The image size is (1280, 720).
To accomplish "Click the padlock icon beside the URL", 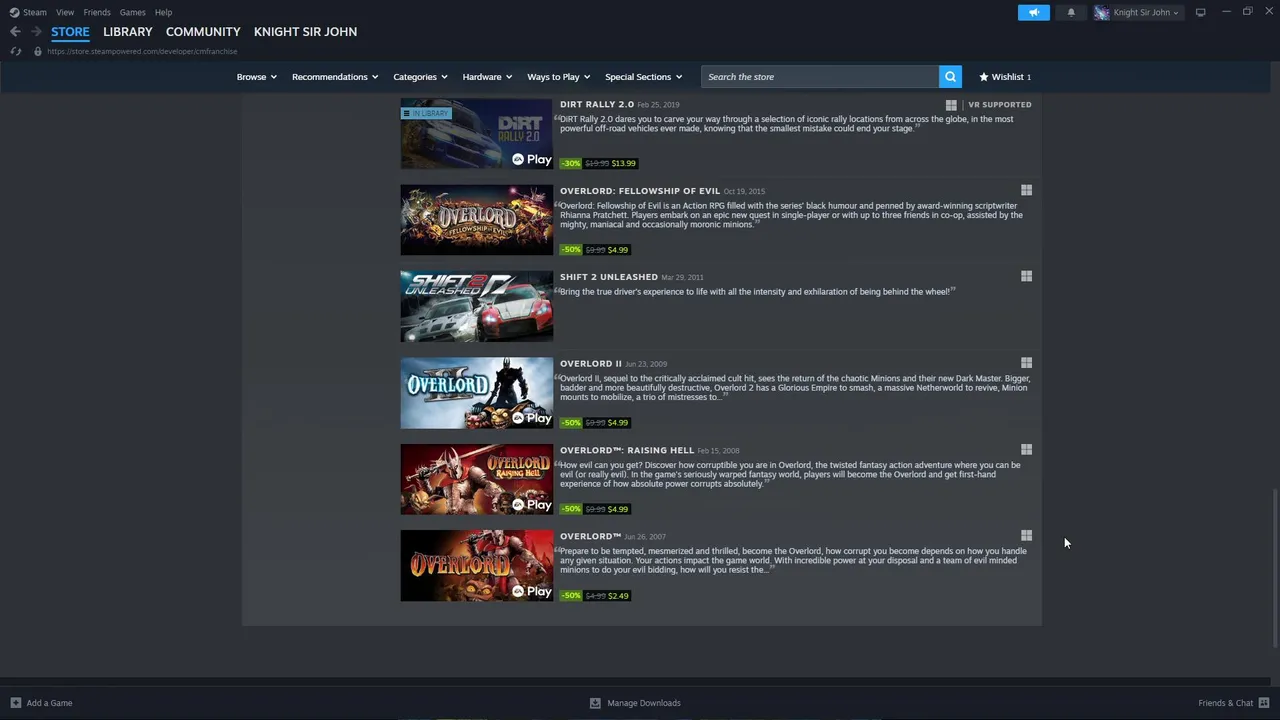I will [x=37, y=51].
